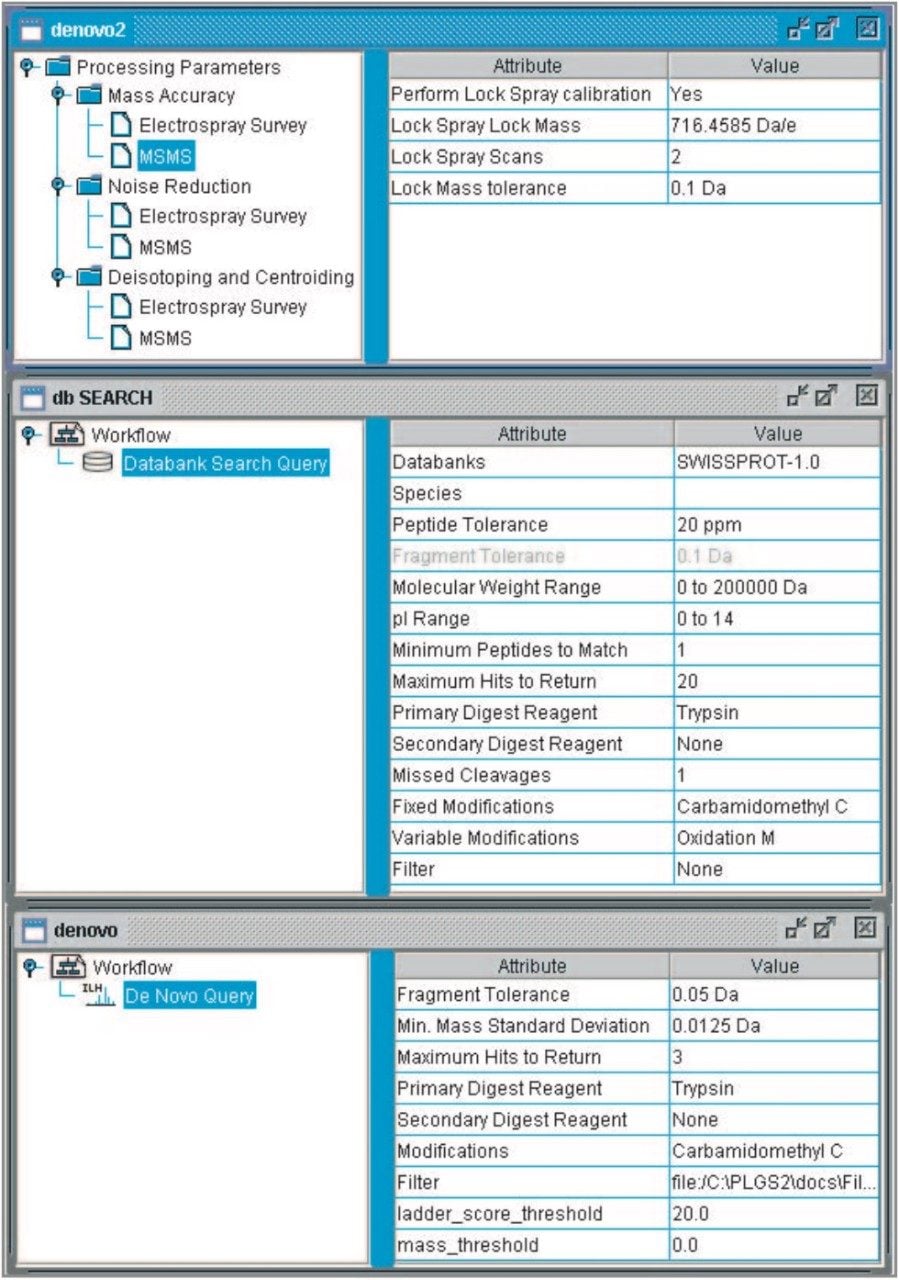
Task: Close the db SEARCH window
Action: 867,396
